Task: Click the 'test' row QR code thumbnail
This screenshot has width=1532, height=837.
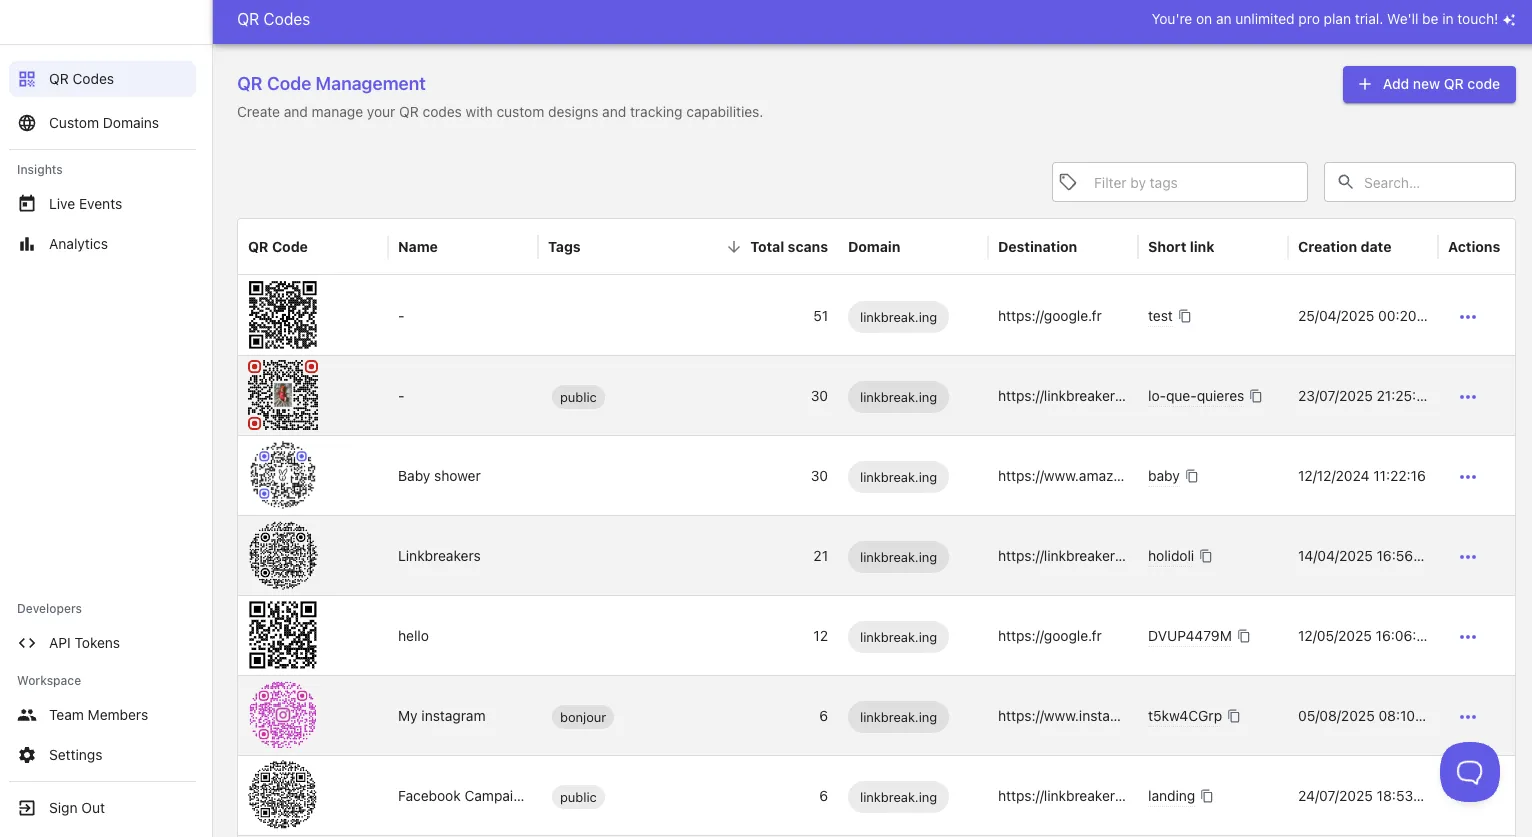Action: 283,315
